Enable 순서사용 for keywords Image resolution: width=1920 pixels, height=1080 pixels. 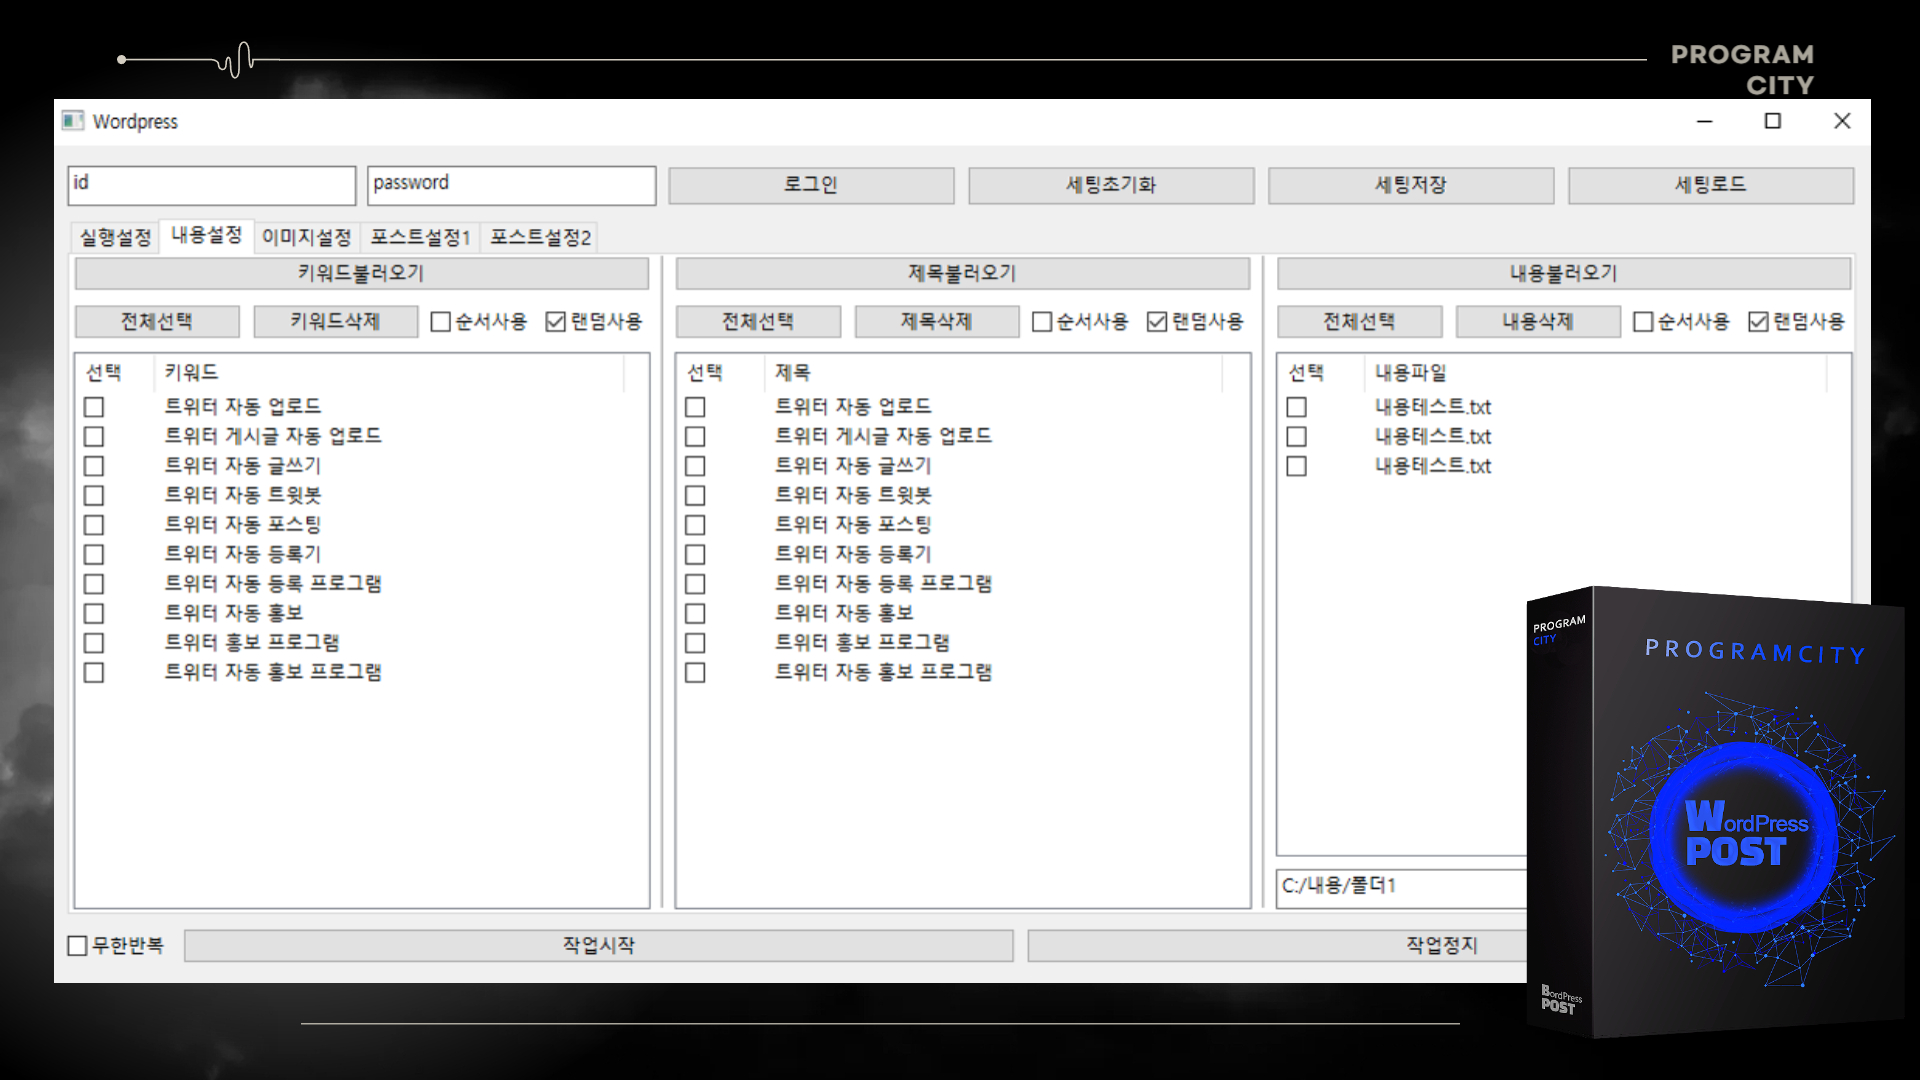441,322
